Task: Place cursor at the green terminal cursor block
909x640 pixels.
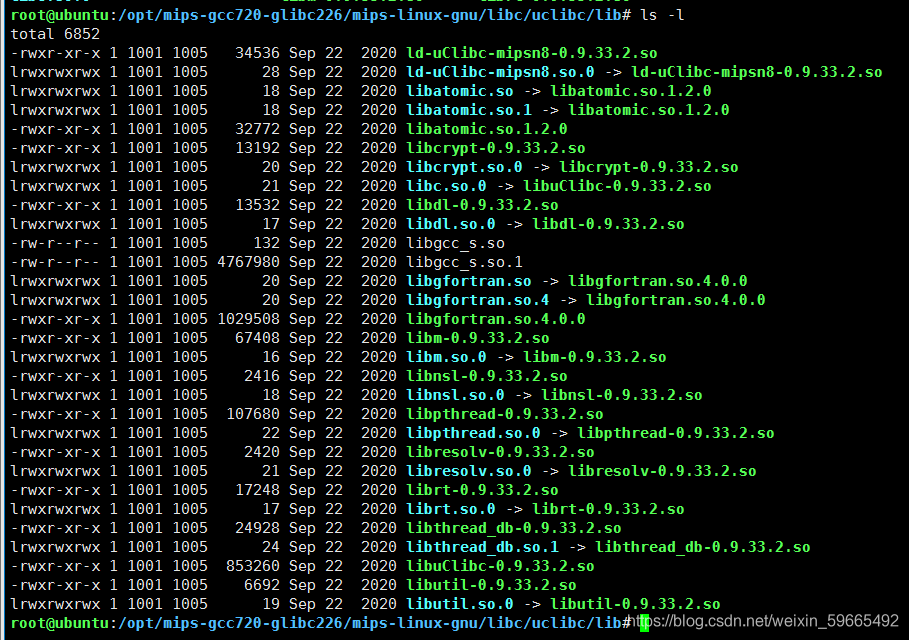Action: tap(644, 623)
